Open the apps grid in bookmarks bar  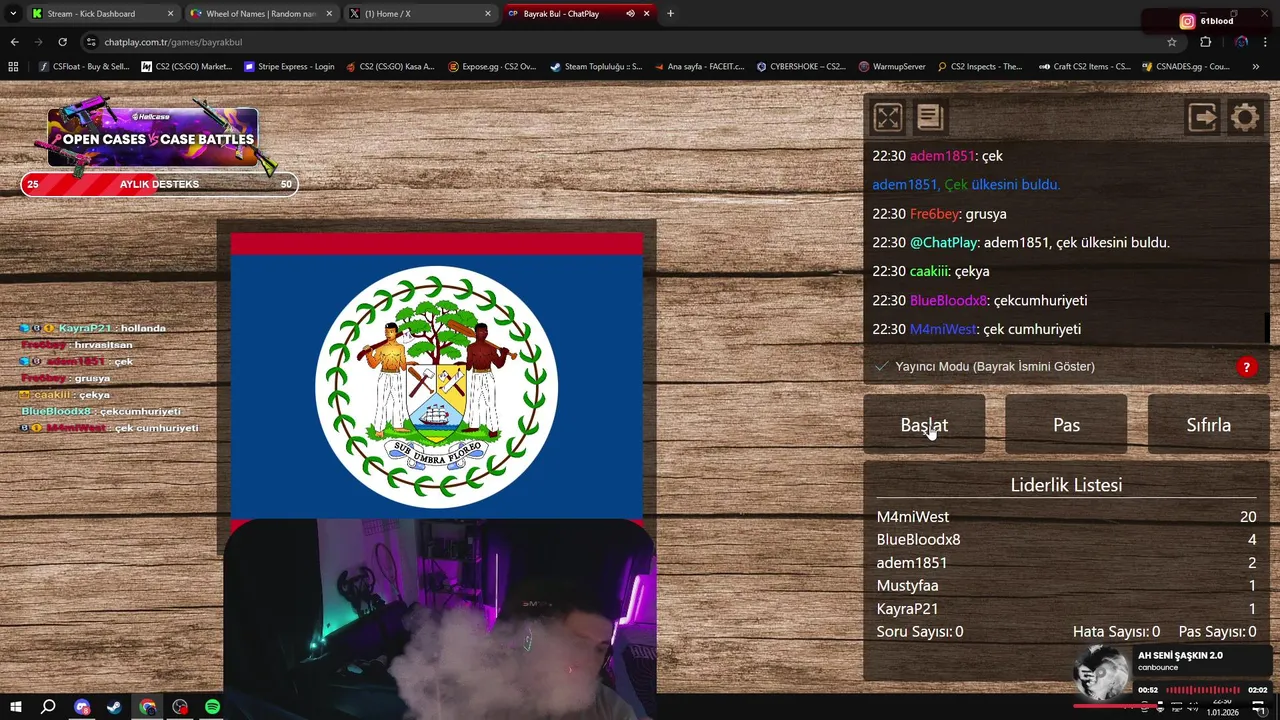click(13, 67)
